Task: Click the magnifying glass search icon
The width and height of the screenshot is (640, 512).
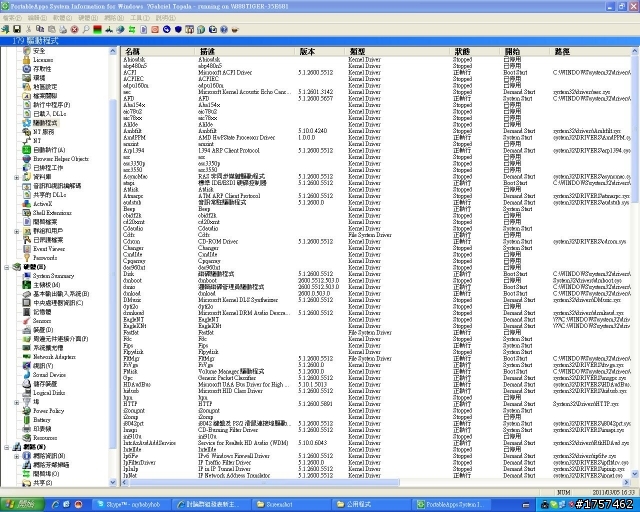Action: pos(86,29)
